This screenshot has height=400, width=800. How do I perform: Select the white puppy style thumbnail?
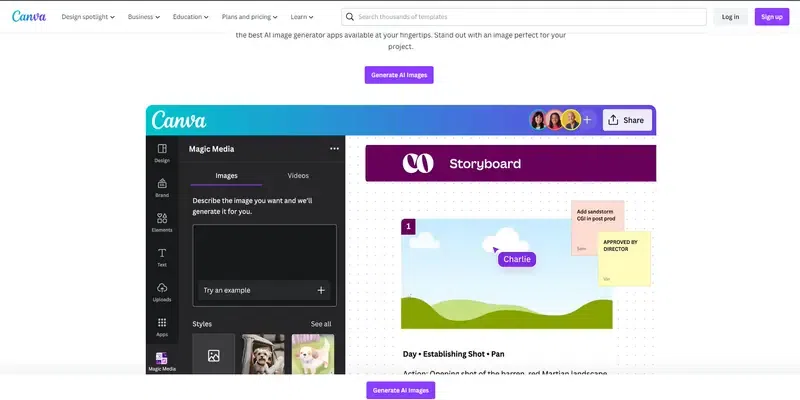(x=313, y=355)
